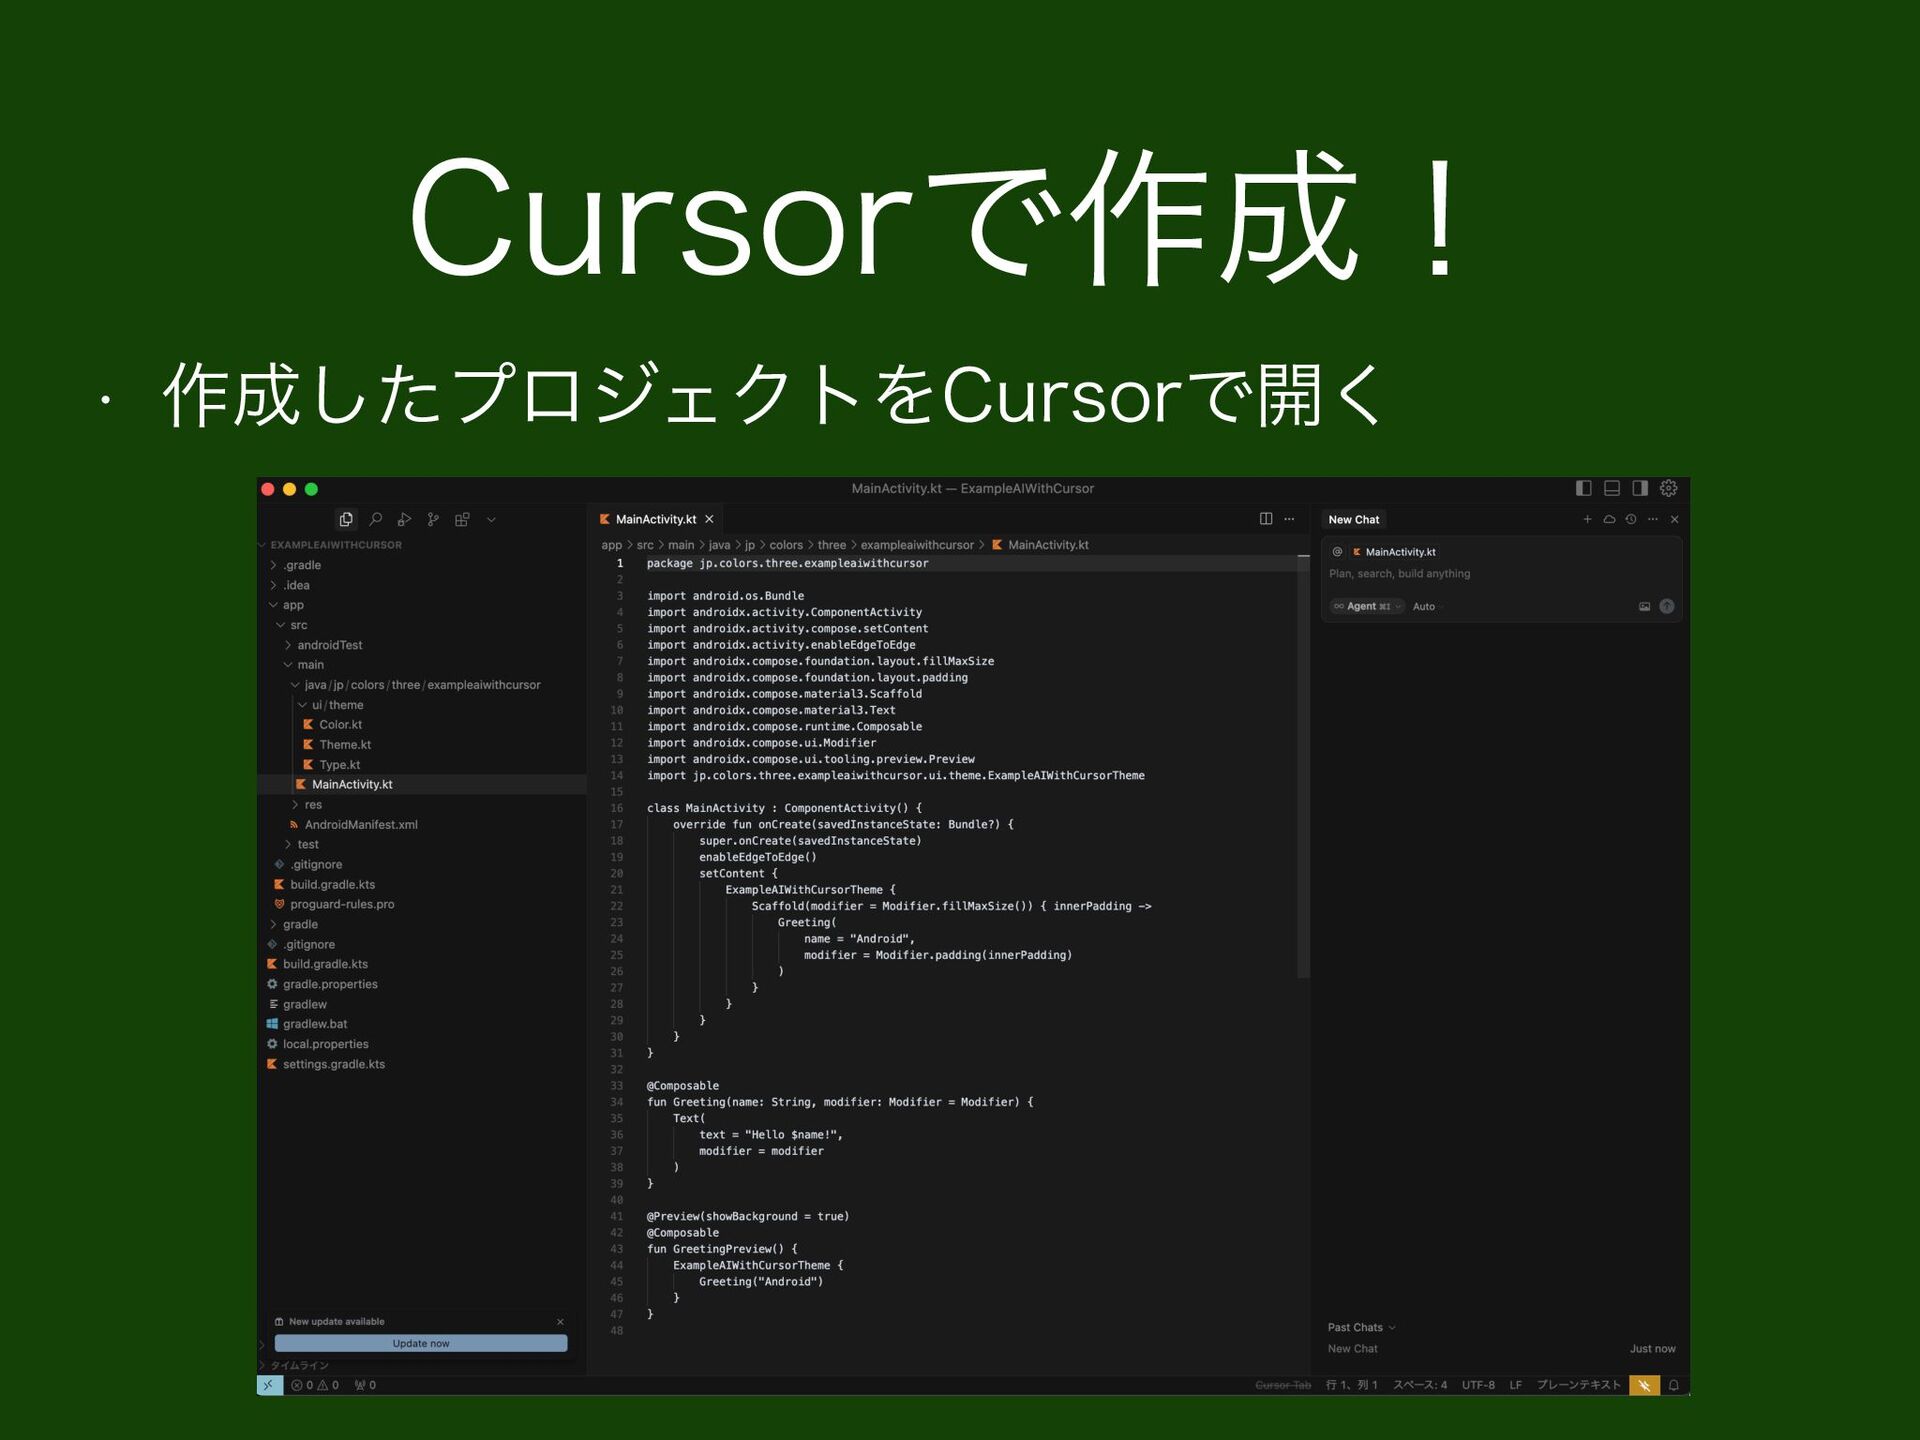Attach an image in chat input
Image resolution: width=1920 pixels, height=1440 pixels.
coord(1644,606)
